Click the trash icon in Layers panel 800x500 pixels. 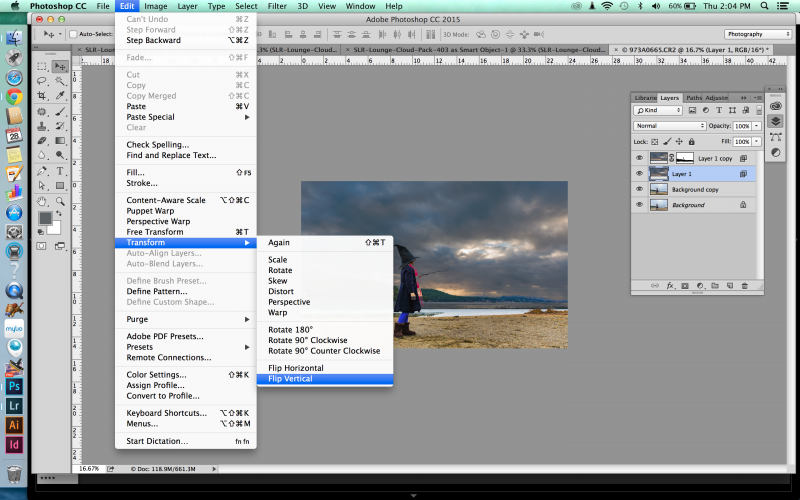744,286
